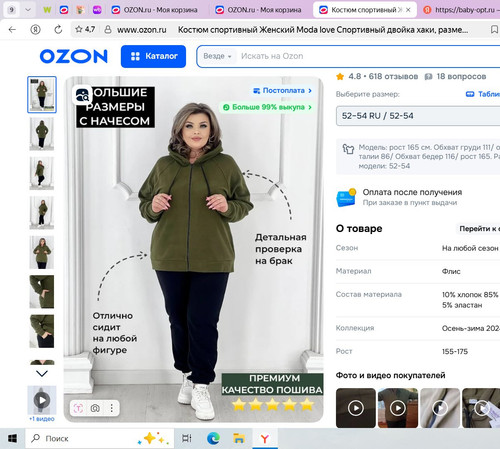Click the Перейти к описанию button
Screen dimensions: 500x449
click(478, 229)
